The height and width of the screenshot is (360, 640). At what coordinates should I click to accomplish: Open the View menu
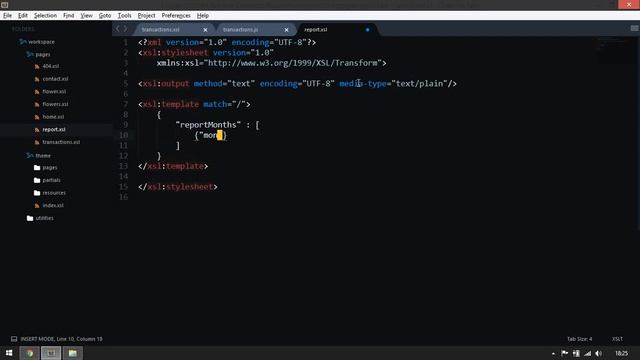point(86,16)
